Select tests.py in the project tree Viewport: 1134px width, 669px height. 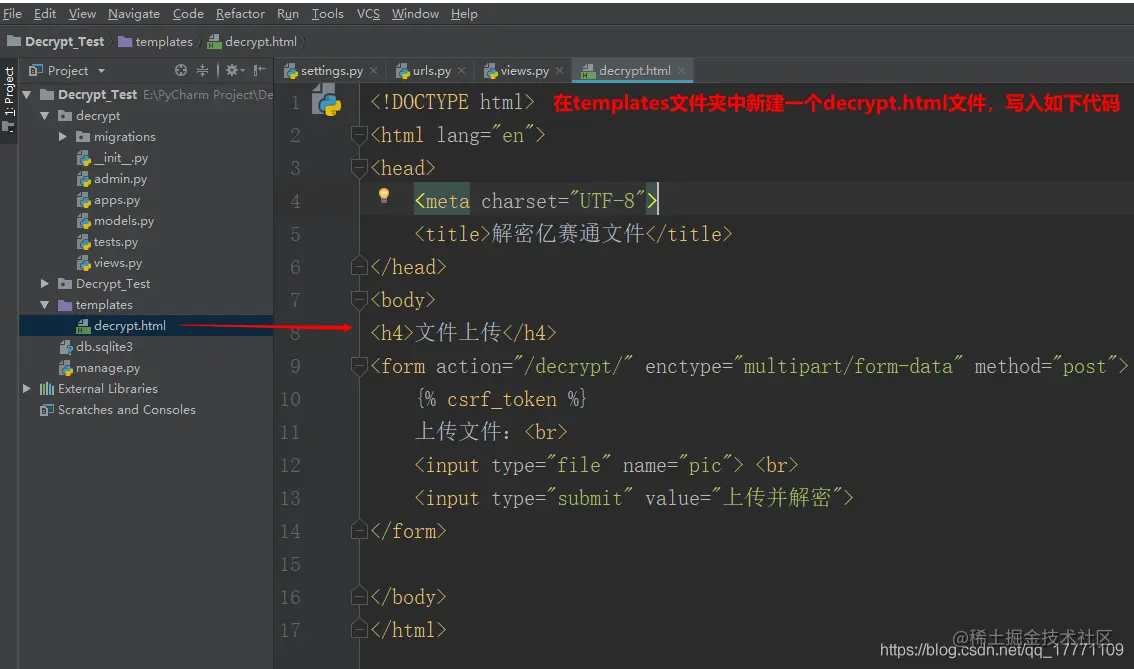(116, 242)
